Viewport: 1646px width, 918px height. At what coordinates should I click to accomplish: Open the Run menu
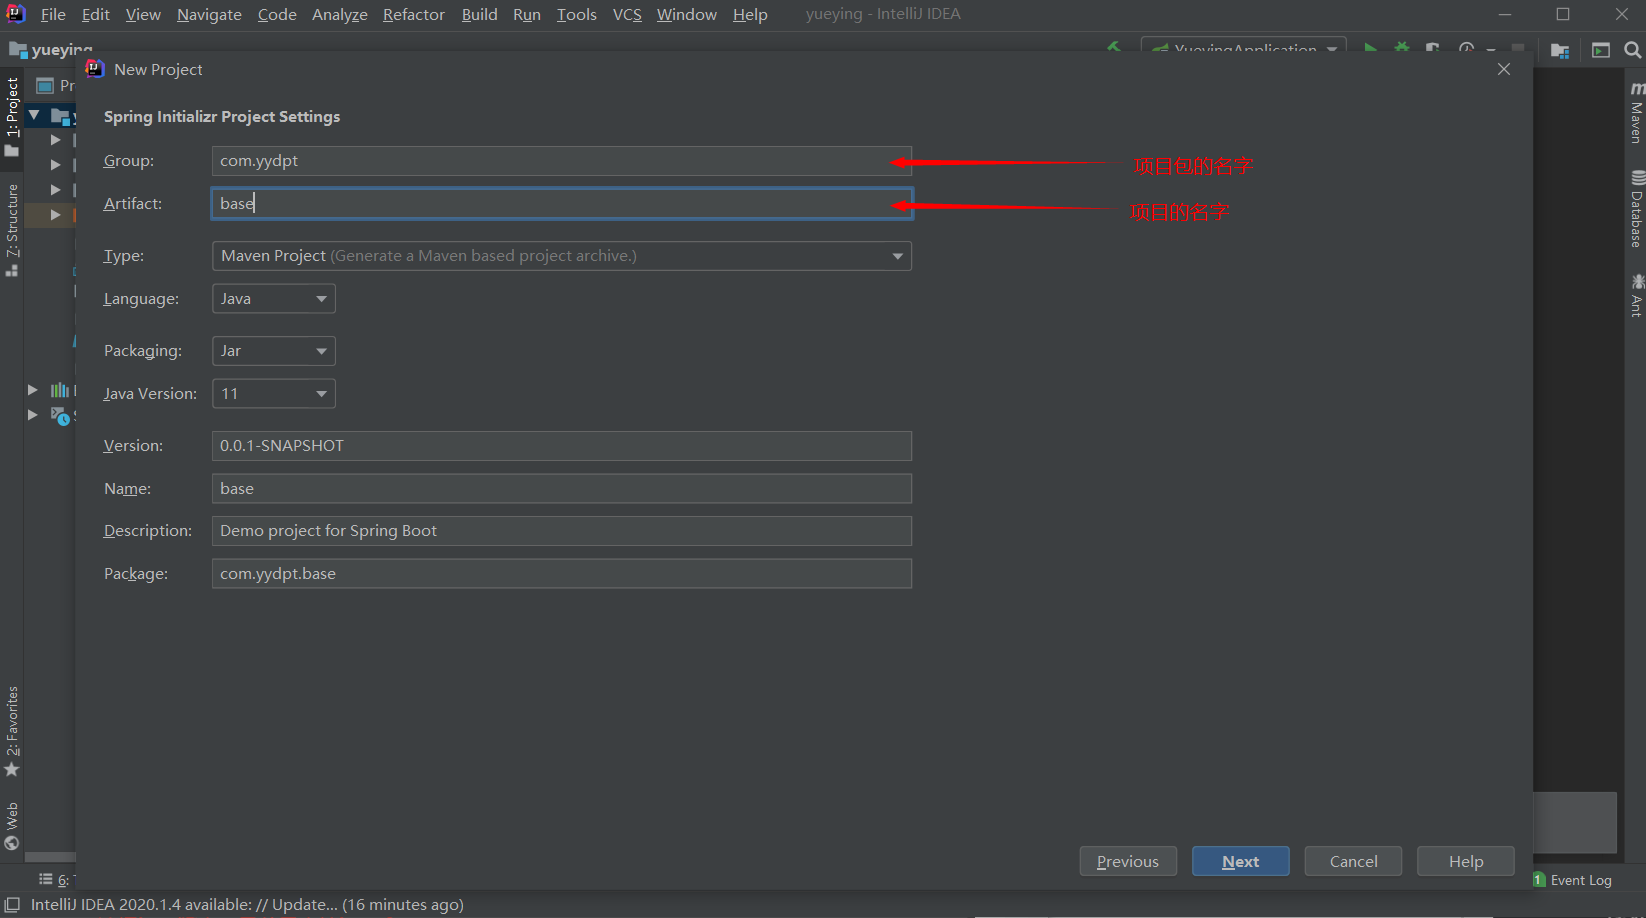(x=527, y=14)
